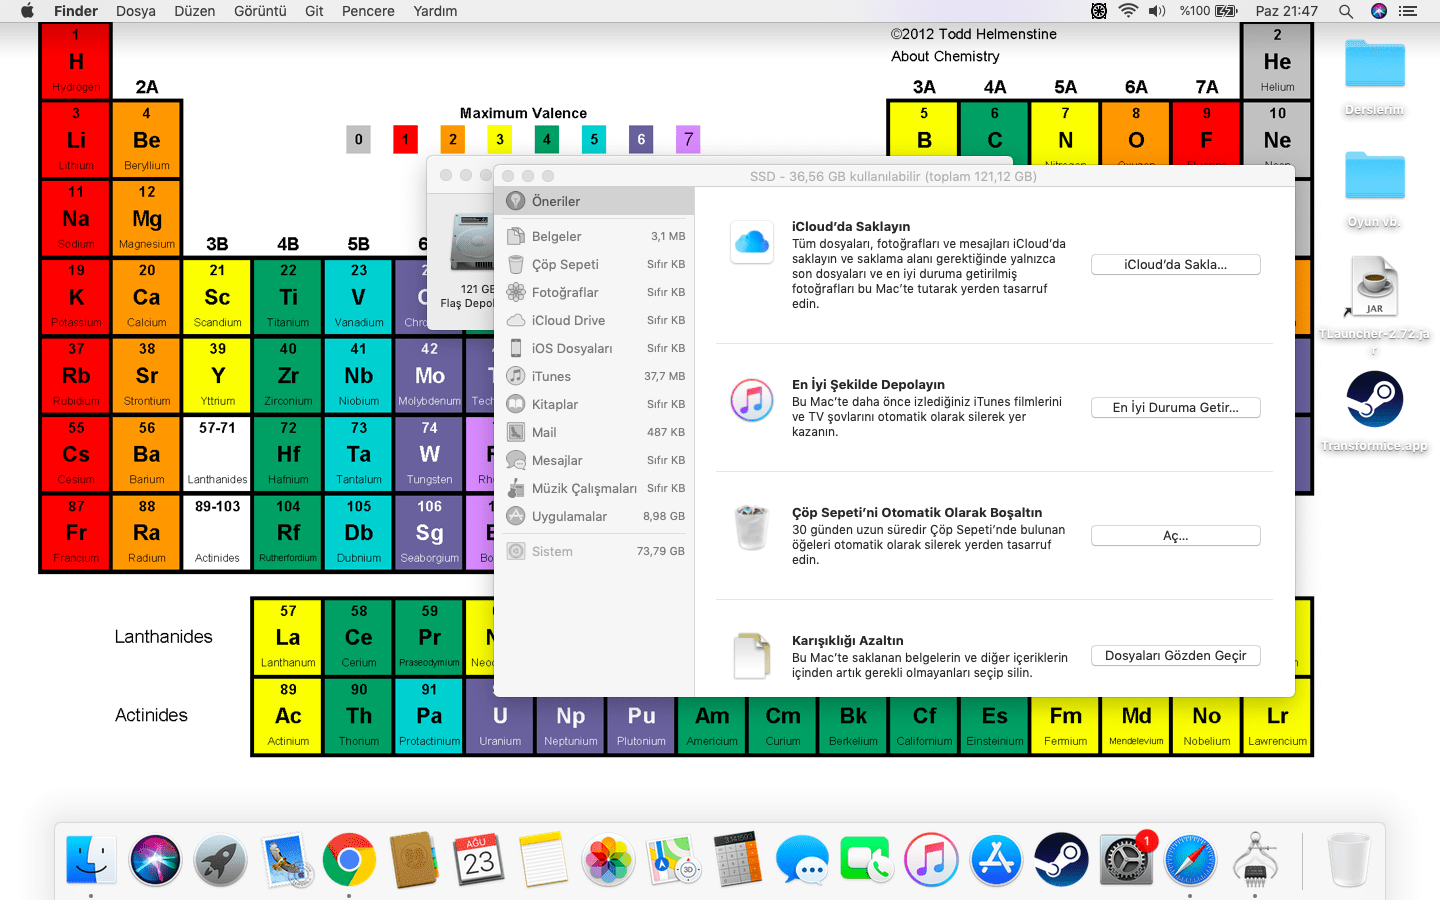This screenshot has width=1440, height=900.
Task: Launch Siri from the Dock
Action: [x=155, y=859]
